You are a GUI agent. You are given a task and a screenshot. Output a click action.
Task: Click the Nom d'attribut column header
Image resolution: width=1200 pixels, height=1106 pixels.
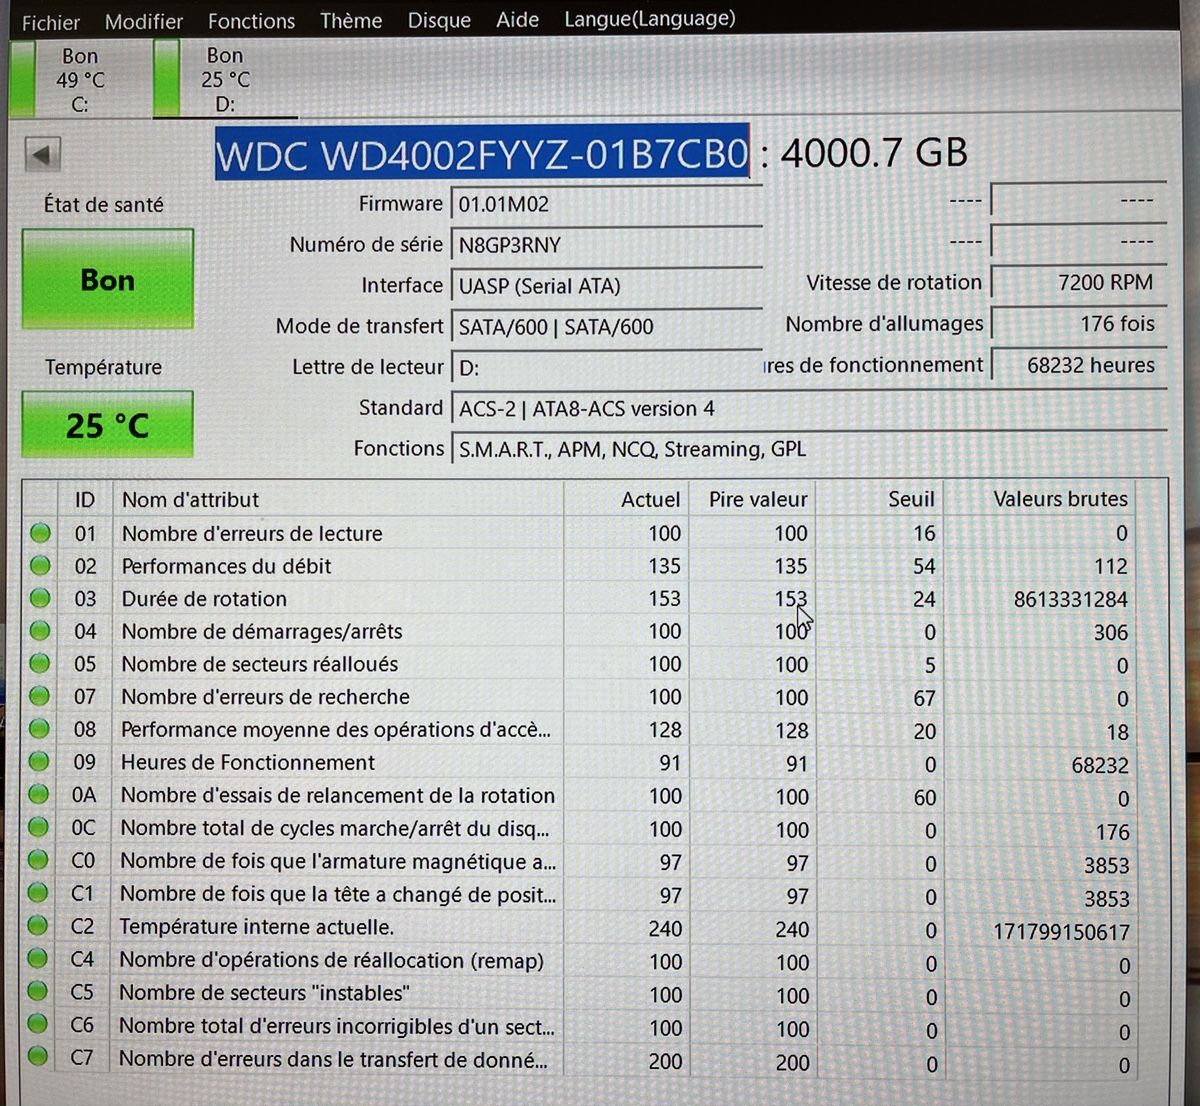click(338, 499)
